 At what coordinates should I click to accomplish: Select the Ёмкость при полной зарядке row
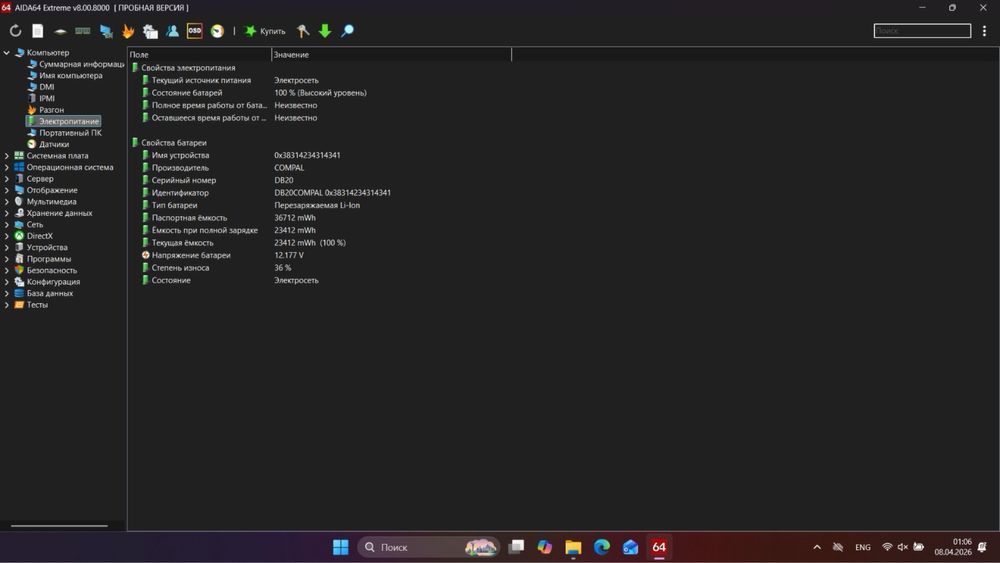coord(229,230)
